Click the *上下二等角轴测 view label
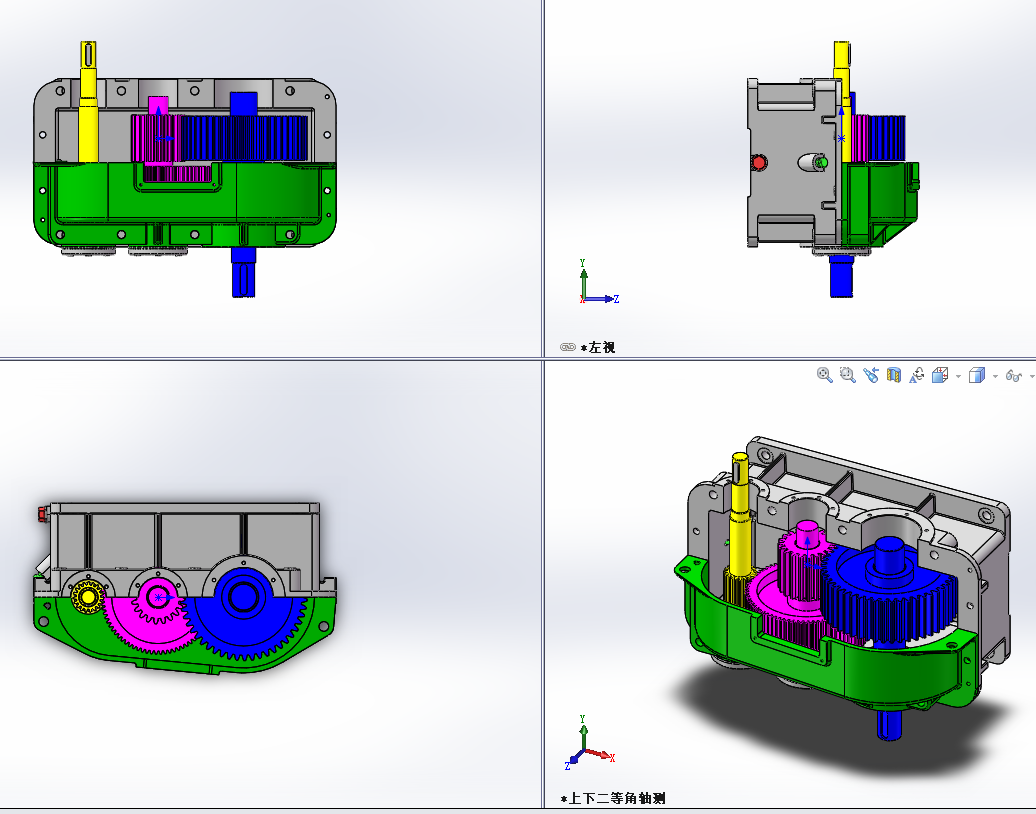 612,798
